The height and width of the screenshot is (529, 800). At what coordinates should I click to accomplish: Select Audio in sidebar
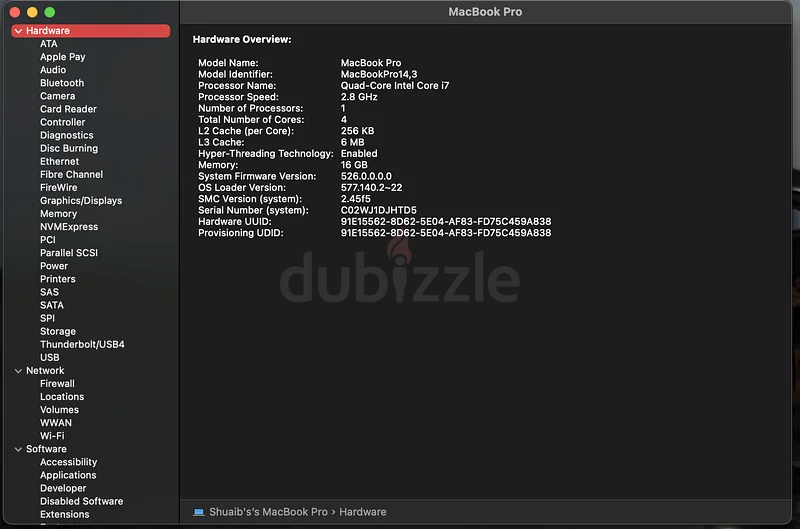click(53, 70)
